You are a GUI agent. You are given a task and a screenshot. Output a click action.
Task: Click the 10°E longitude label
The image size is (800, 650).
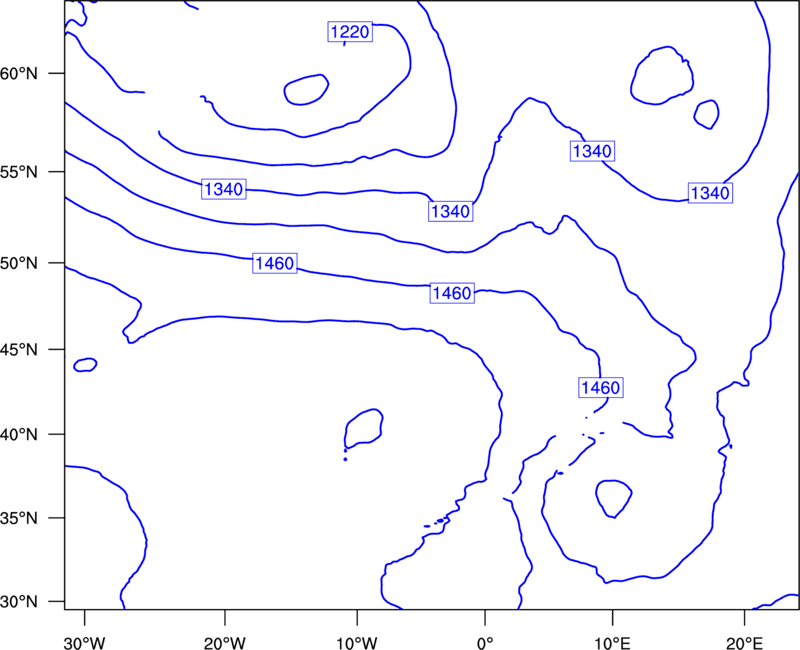612,643
